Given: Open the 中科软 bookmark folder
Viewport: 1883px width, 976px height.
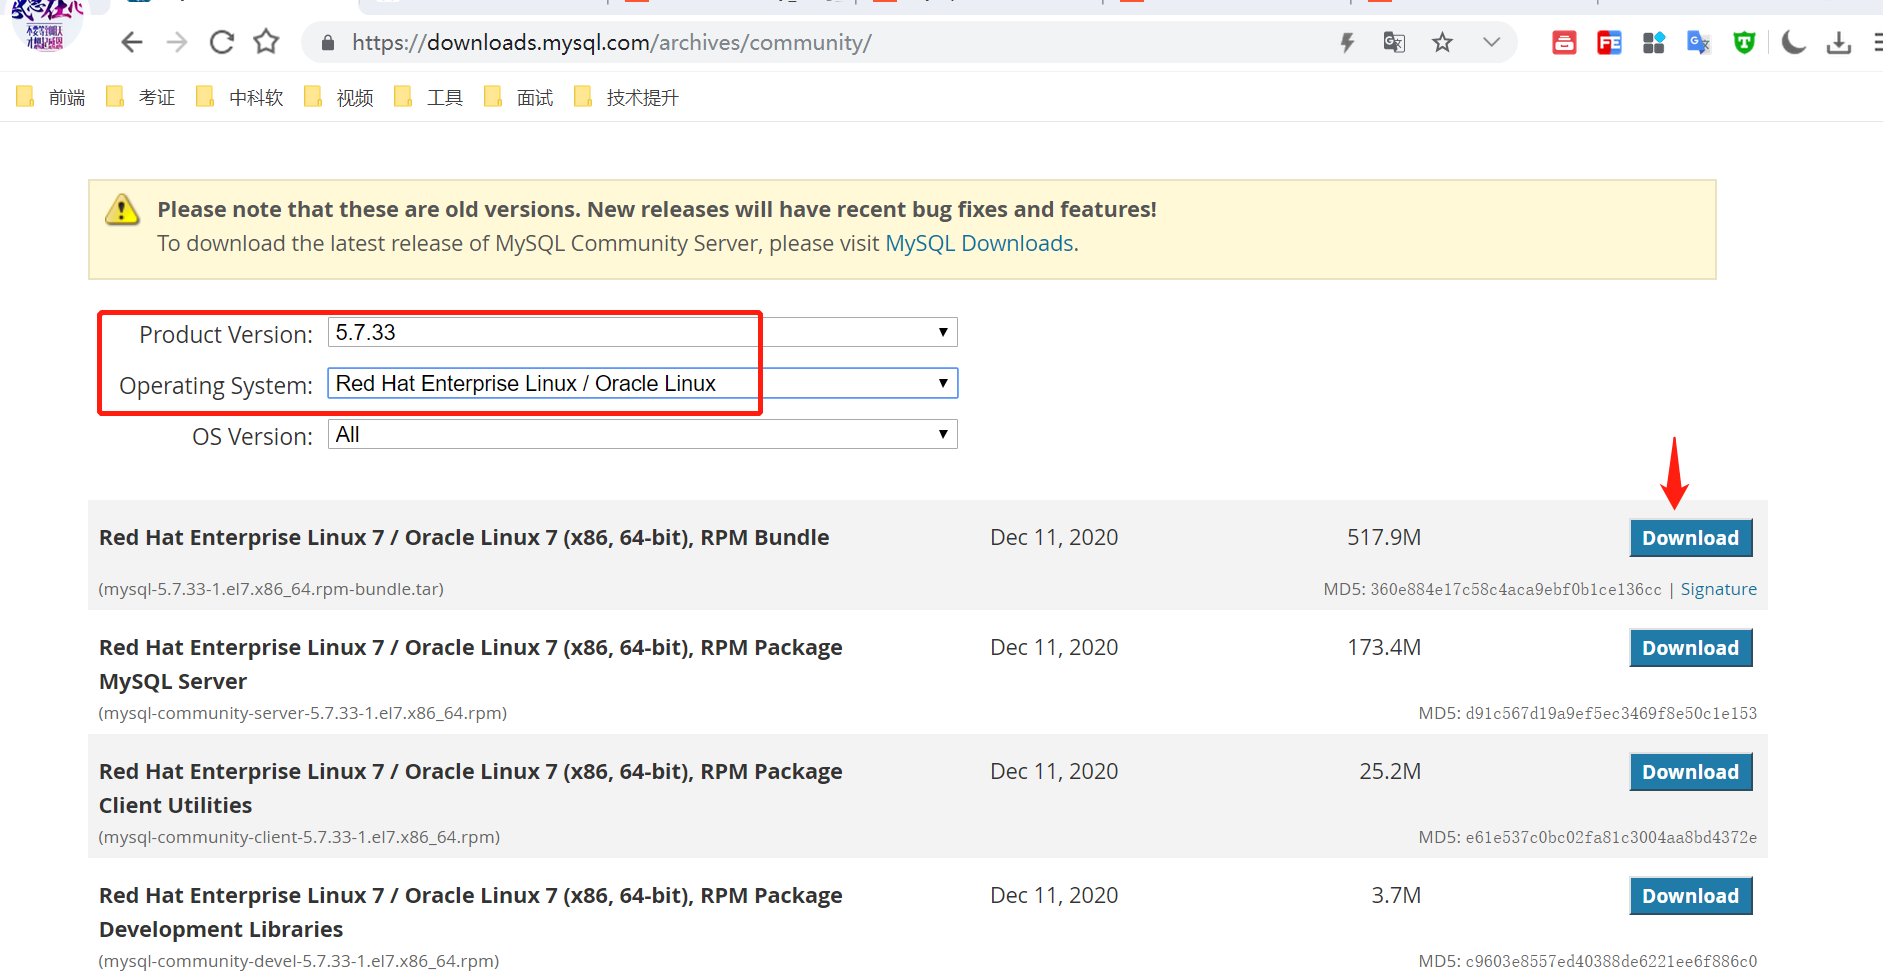Looking at the screenshot, I should coord(240,97).
